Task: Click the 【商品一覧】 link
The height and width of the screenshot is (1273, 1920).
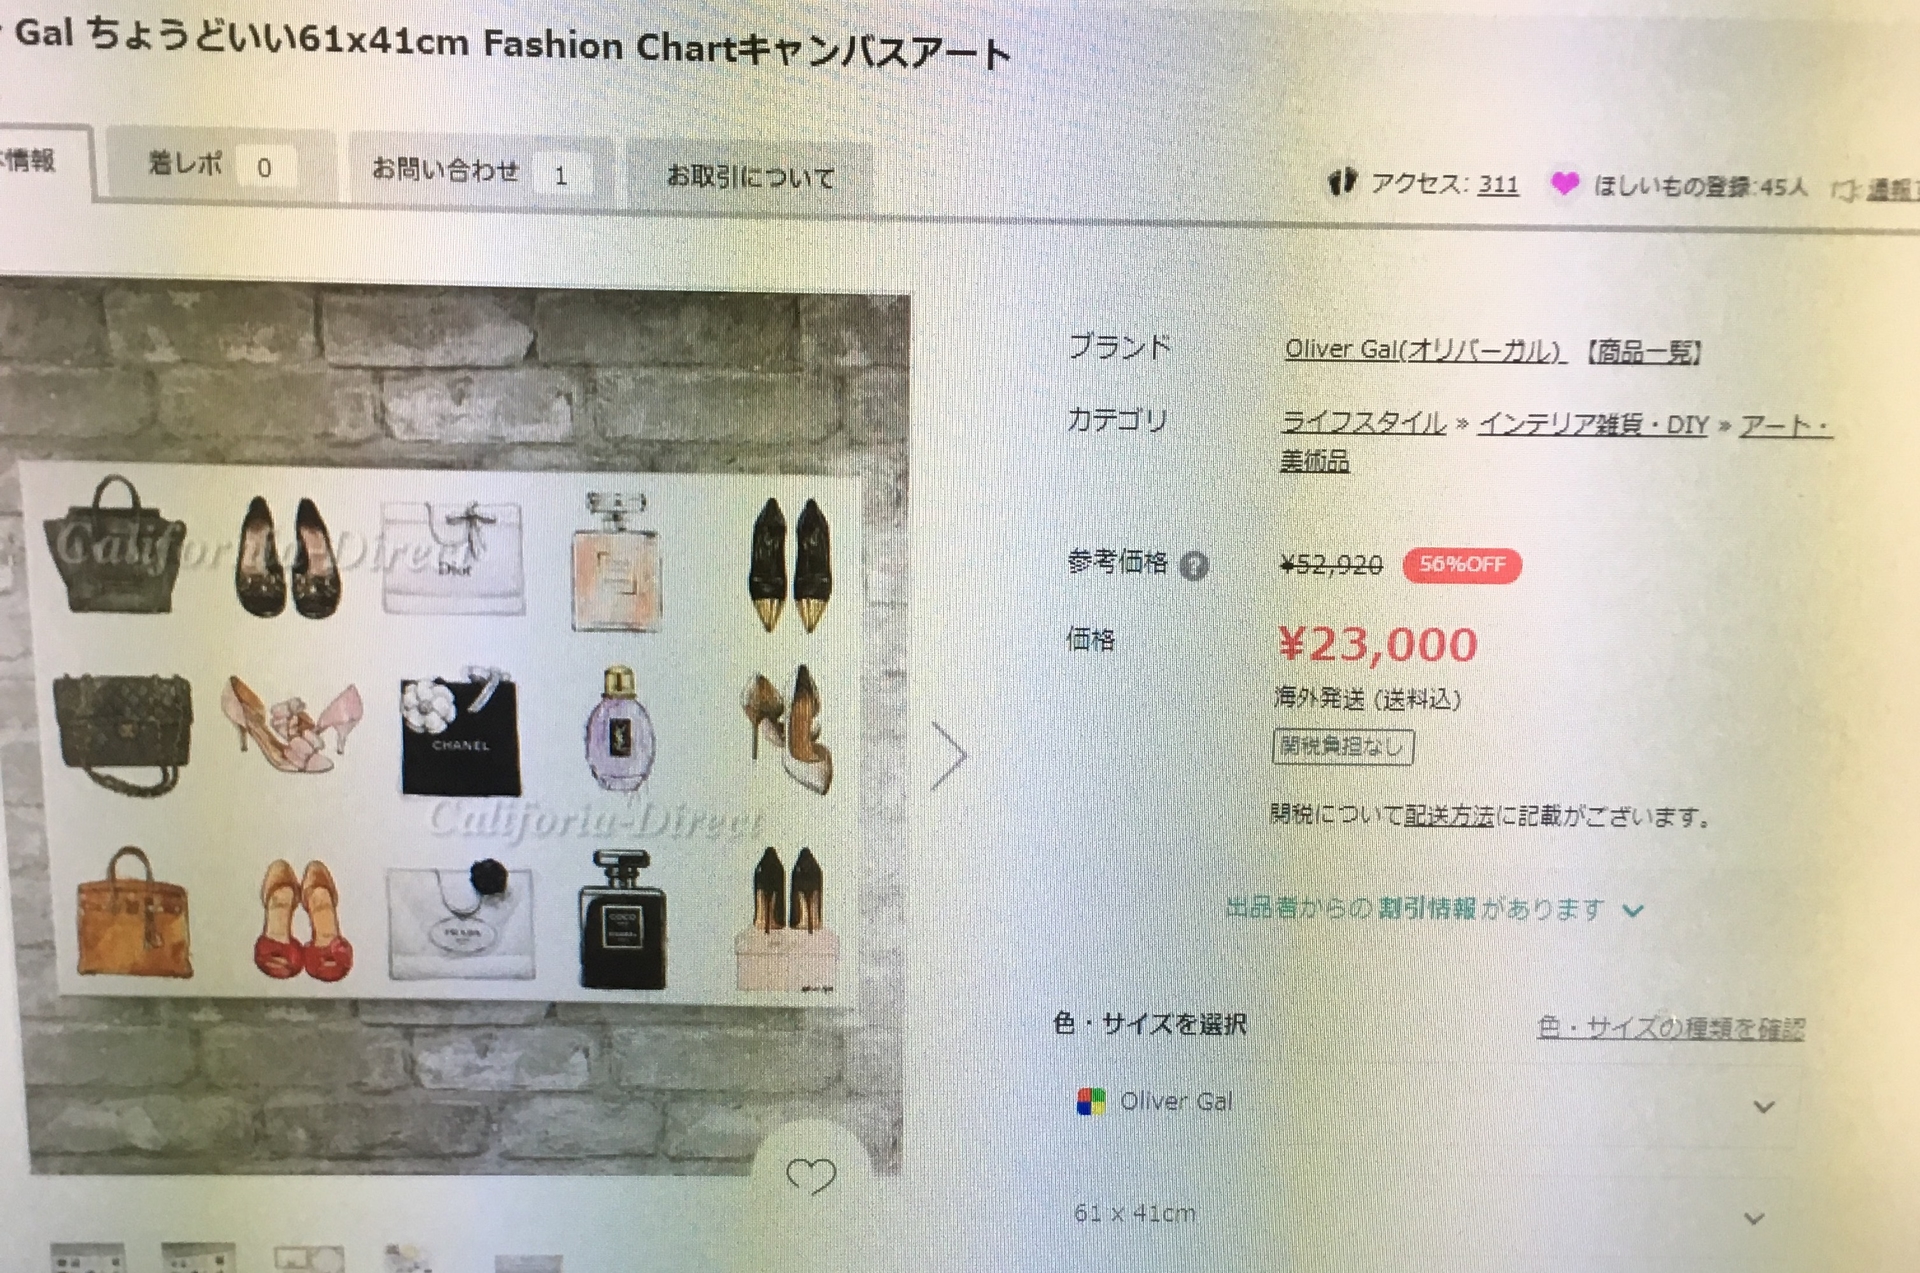Action: (x=1645, y=352)
